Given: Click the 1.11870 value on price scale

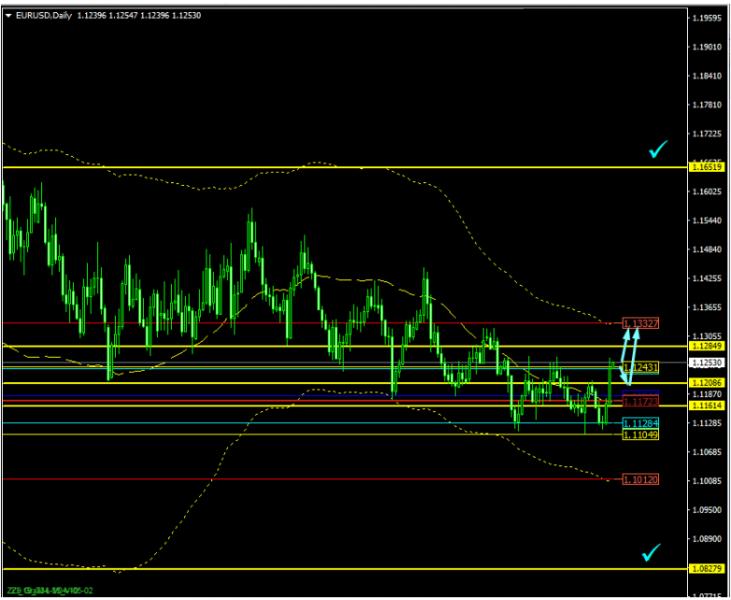Looking at the screenshot, I should tap(707, 394).
